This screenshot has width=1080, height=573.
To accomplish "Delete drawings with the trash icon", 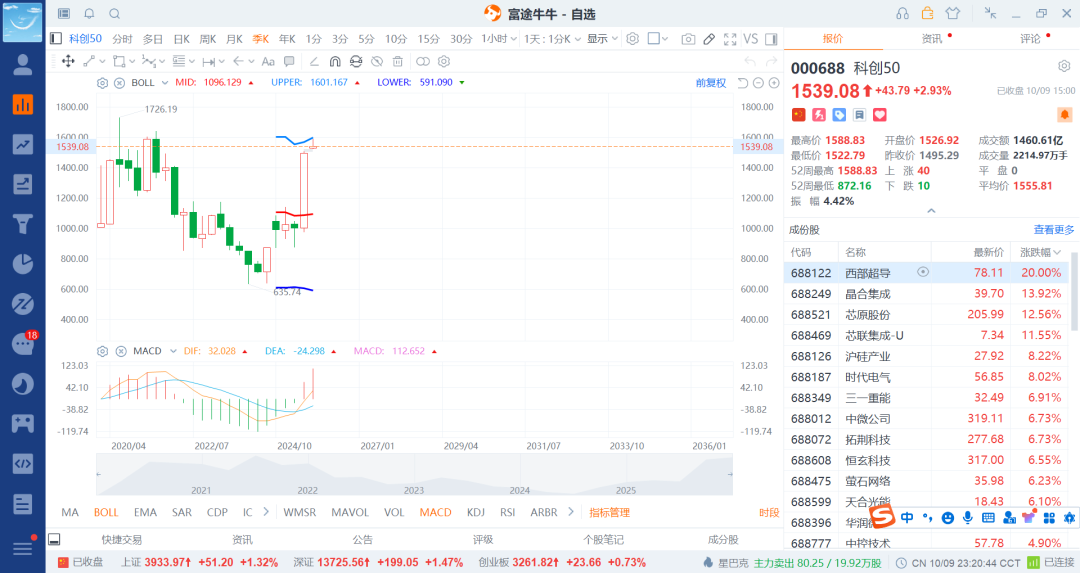I will (397, 61).
